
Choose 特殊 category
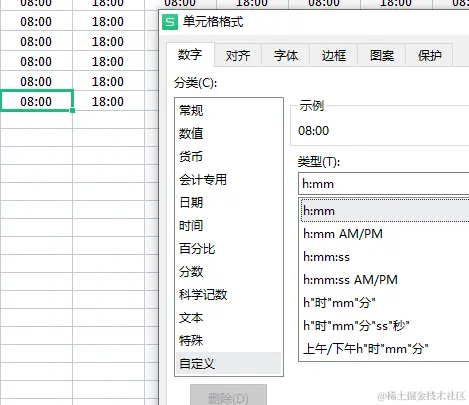(x=228, y=340)
